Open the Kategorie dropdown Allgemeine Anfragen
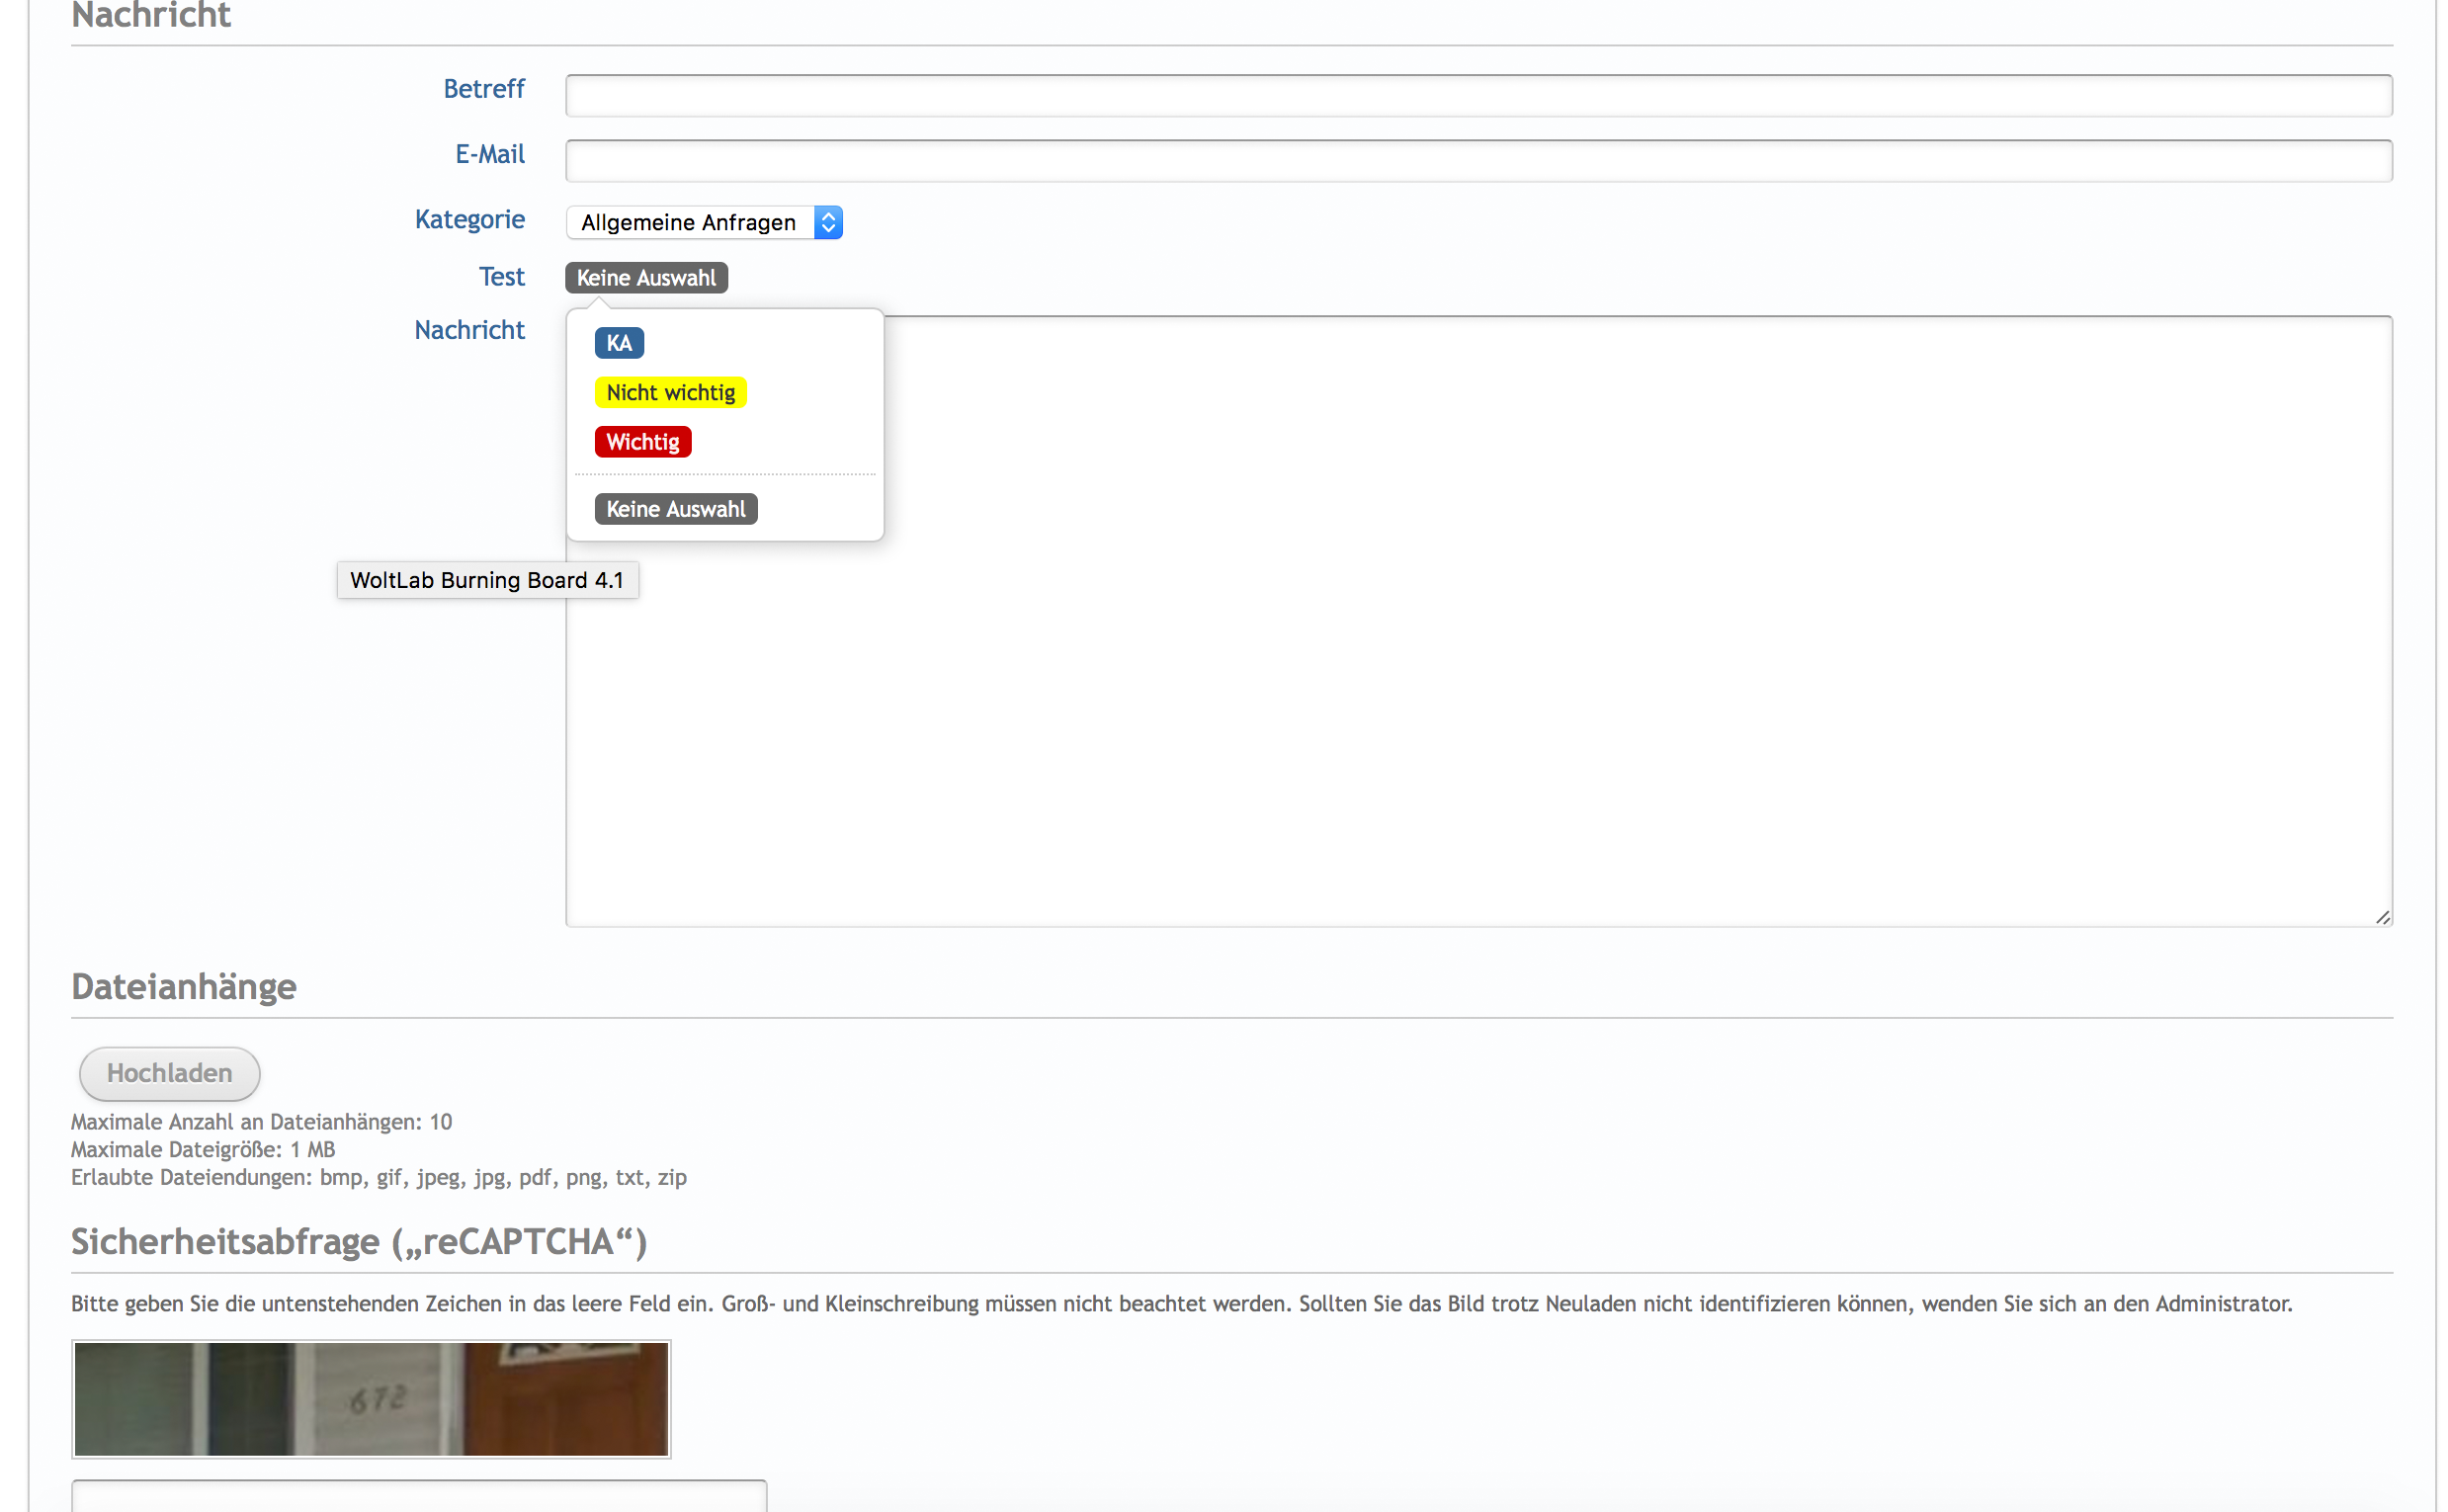 (704, 222)
